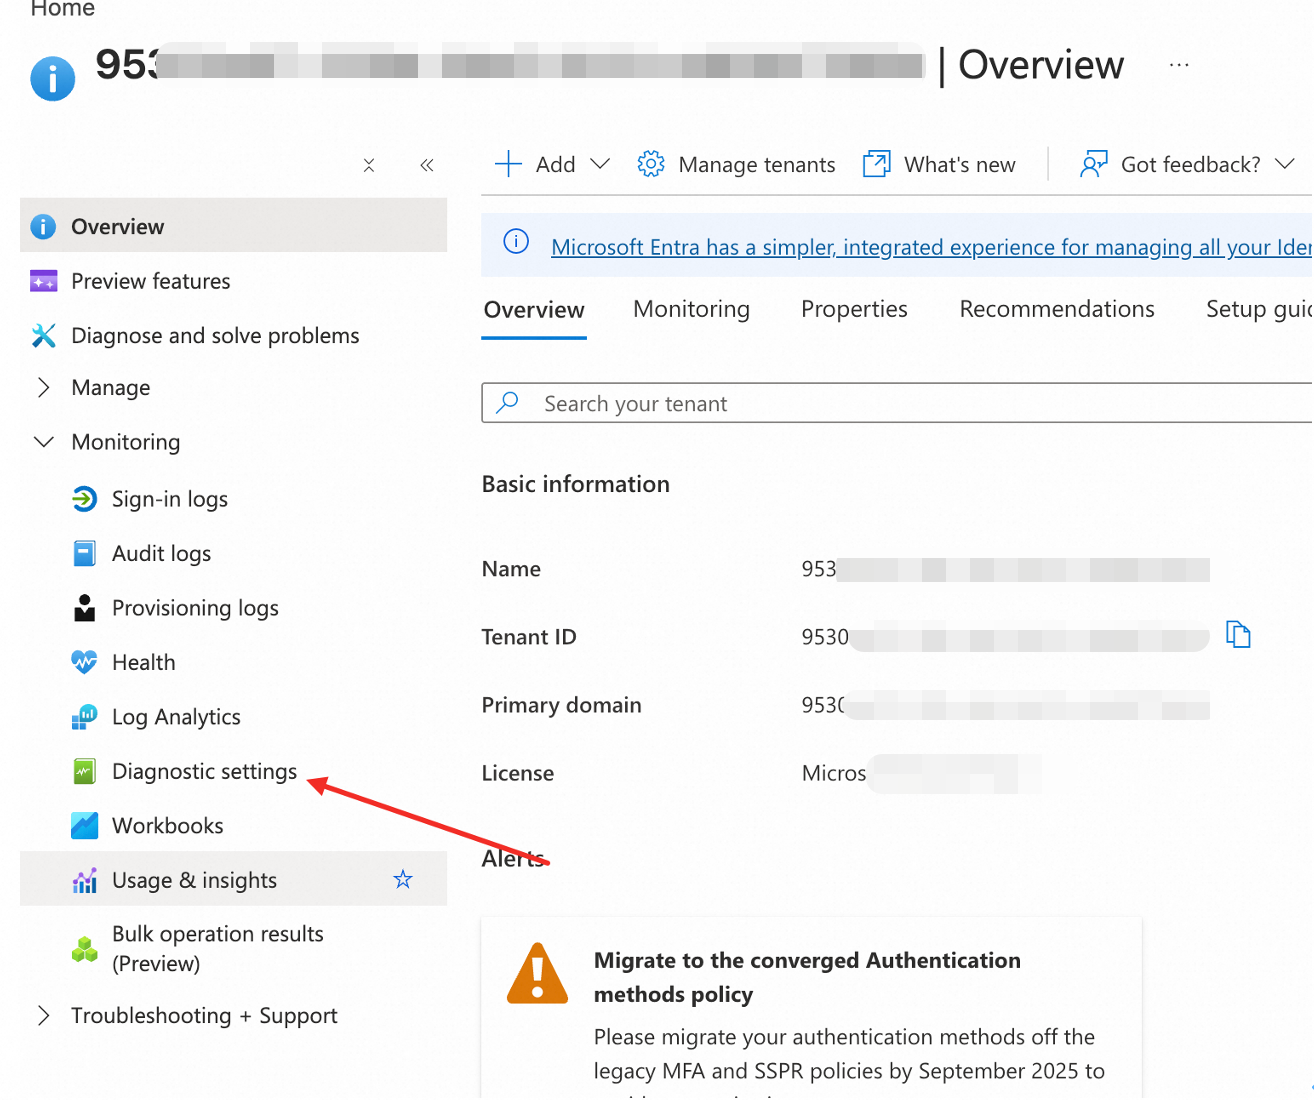
Task: Click the info icon in Entra banner
Action: (x=516, y=241)
